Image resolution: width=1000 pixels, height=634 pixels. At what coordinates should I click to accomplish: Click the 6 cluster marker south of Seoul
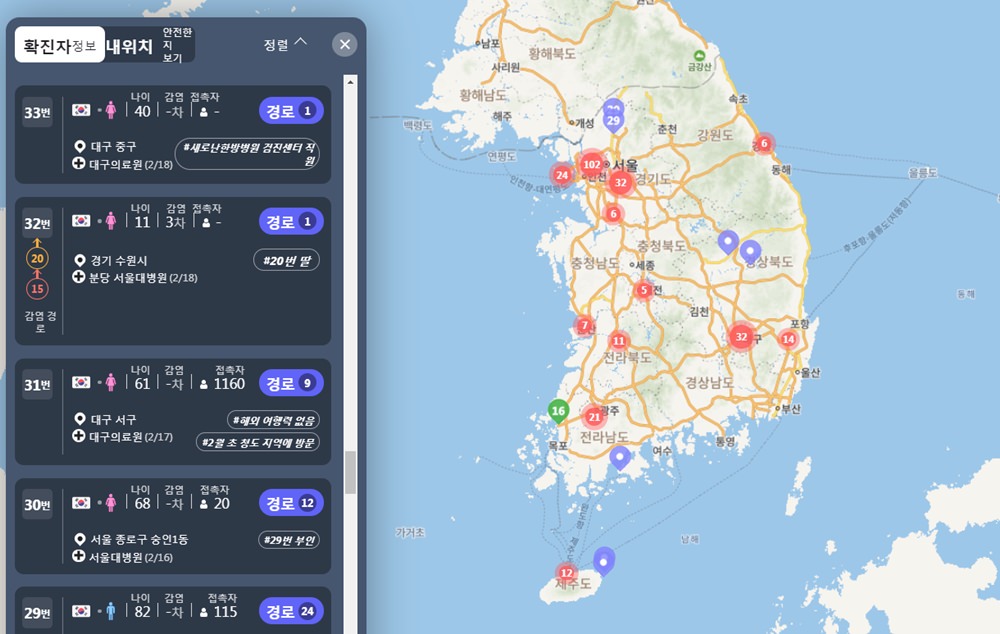(x=613, y=214)
